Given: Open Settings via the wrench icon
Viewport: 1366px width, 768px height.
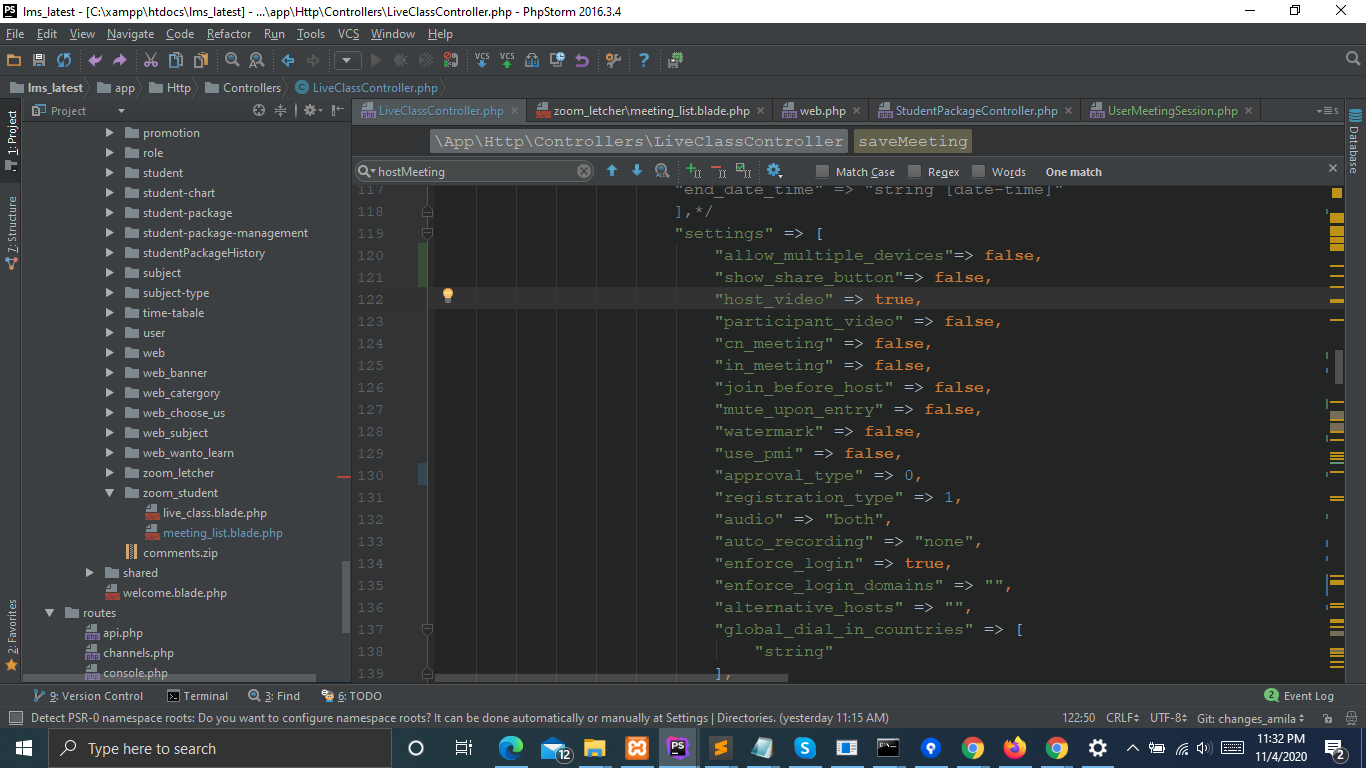Looking at the screenshot, I should (613, 61).
